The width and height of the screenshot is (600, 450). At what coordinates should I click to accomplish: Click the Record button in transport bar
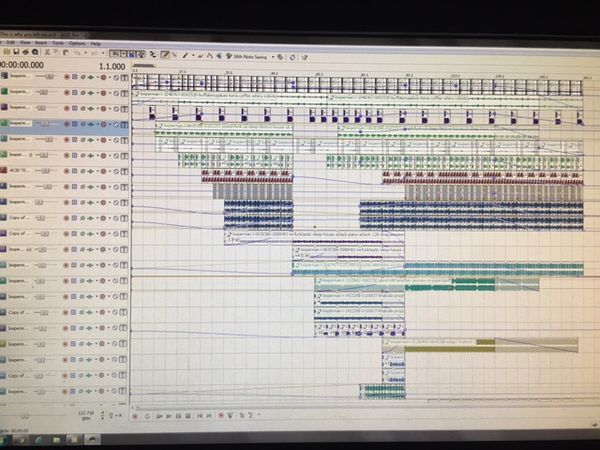[134, 415]
